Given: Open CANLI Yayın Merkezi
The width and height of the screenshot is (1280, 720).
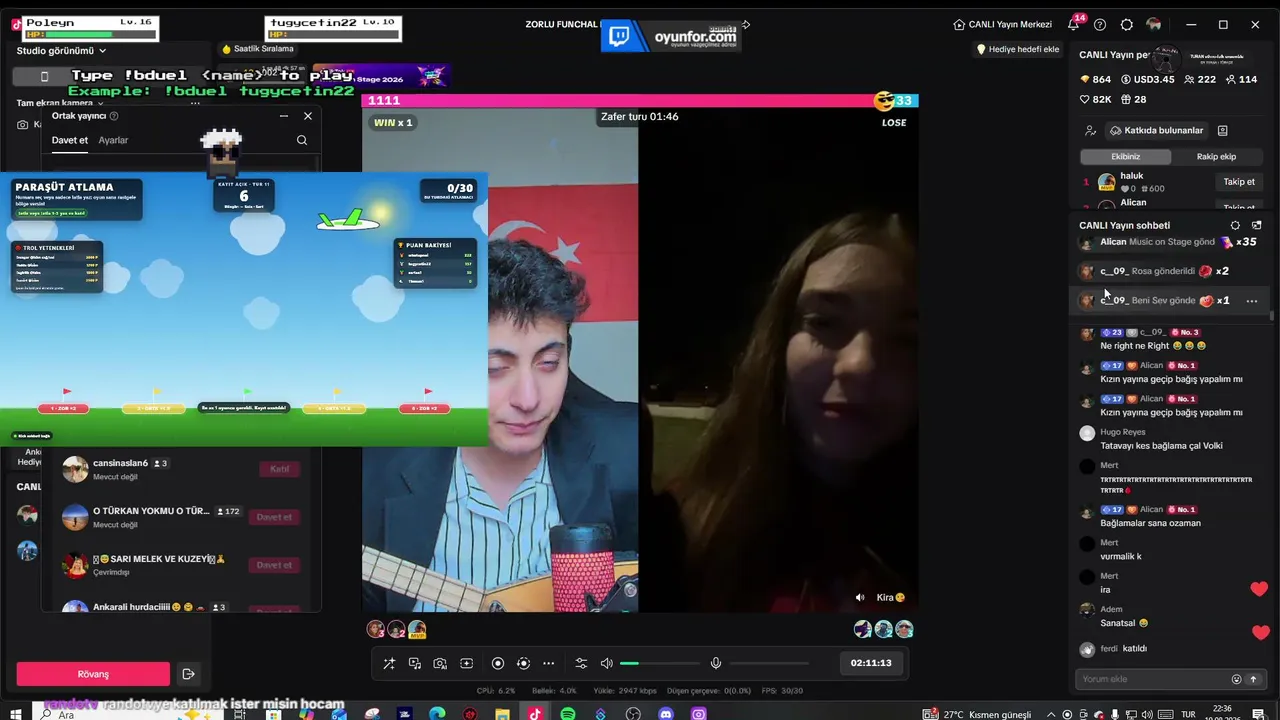Looking at the screenshot, I should (1003, 25).
